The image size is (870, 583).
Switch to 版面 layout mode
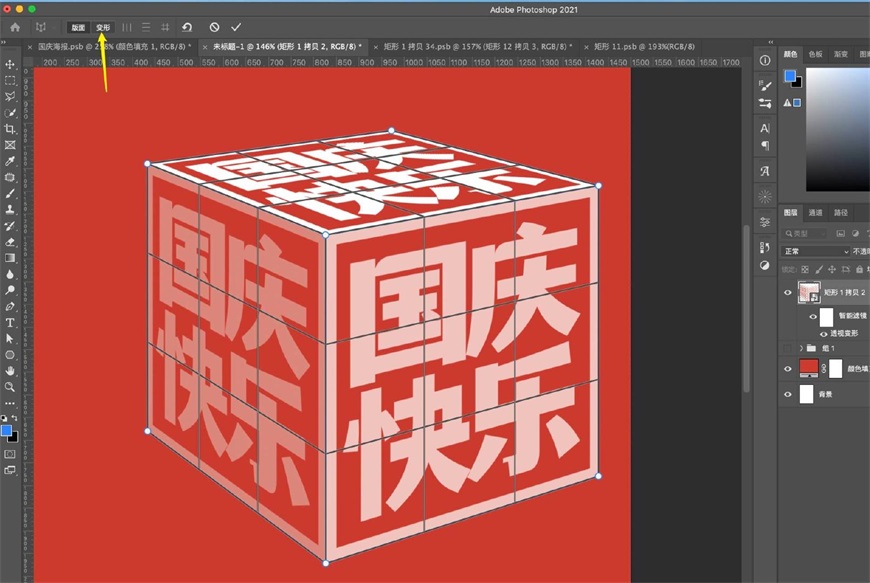tap(78, 27)
